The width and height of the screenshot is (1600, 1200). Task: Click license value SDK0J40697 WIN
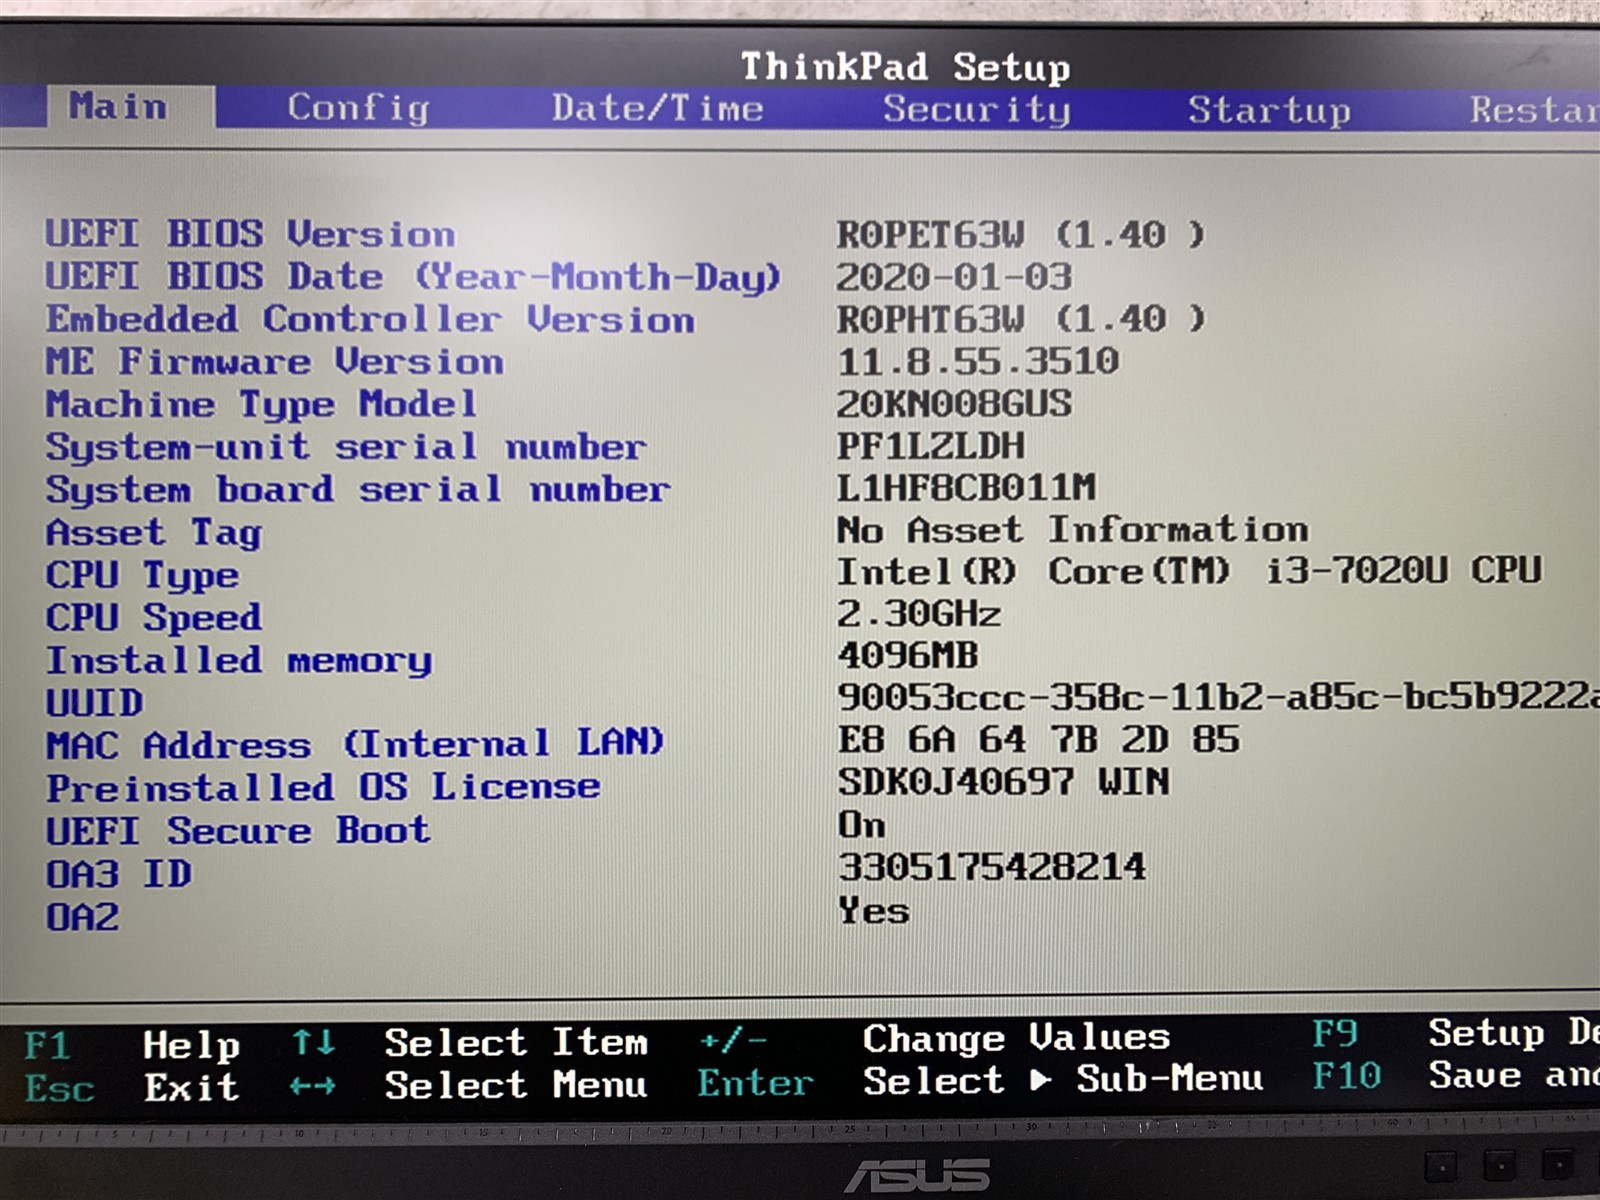1003,782
